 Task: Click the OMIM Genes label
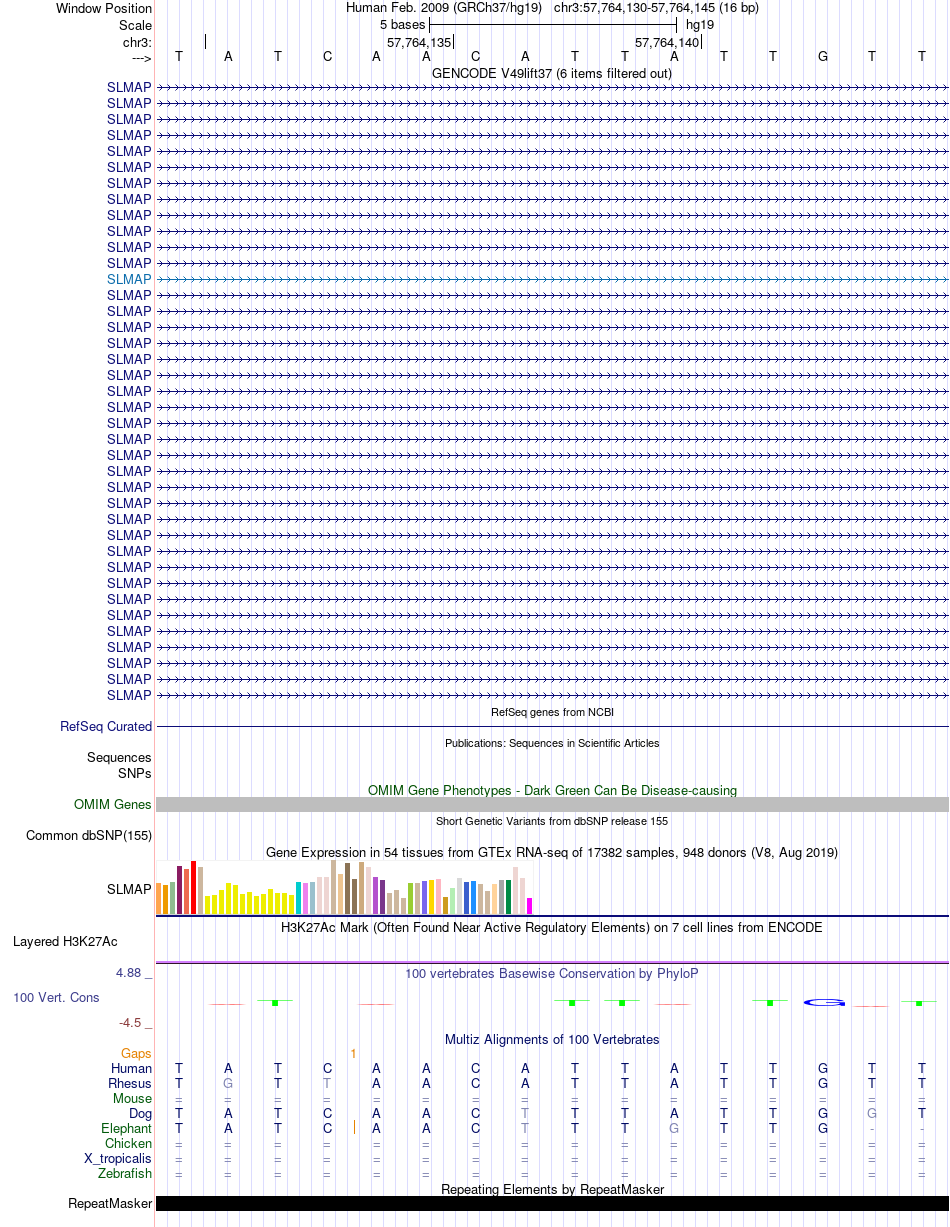pos(113,805)
